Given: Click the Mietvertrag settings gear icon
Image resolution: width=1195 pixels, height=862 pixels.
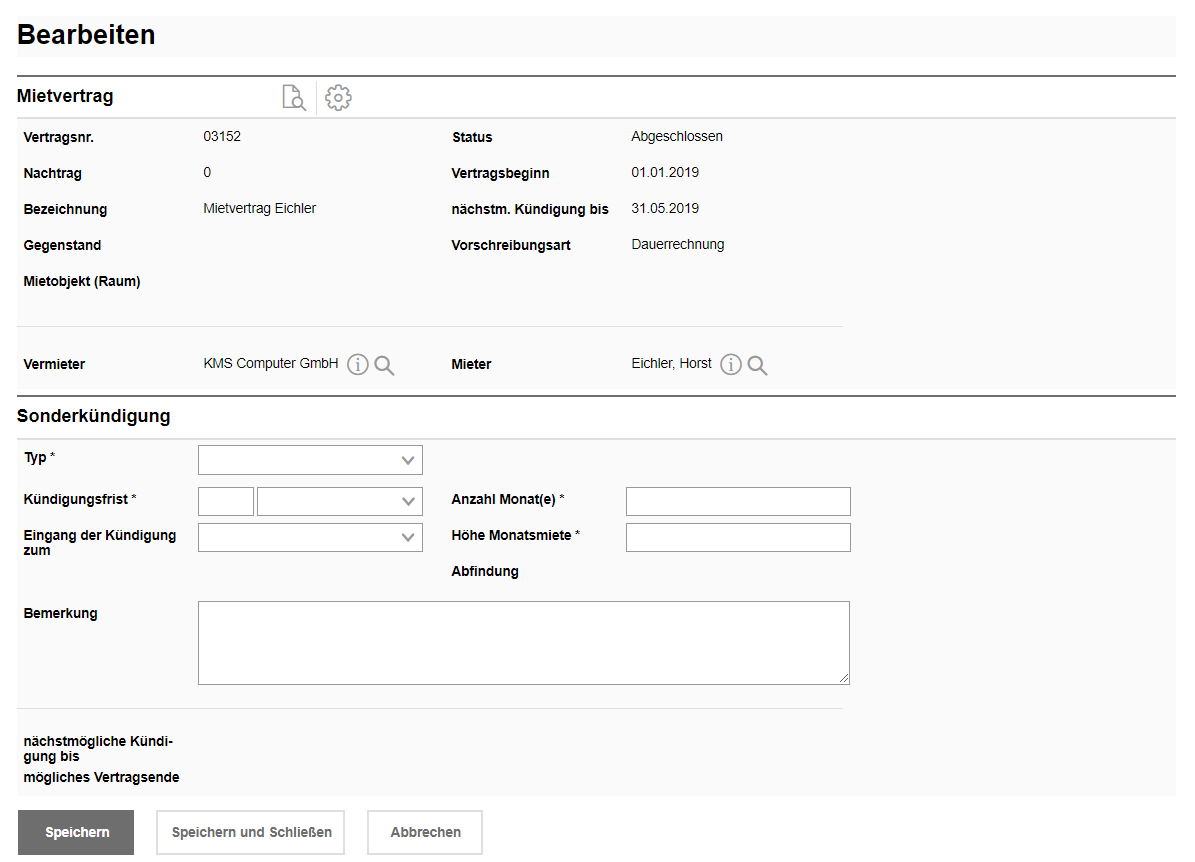Looking at the screenshot, I should pyautogui.click(x=339, y=98).
